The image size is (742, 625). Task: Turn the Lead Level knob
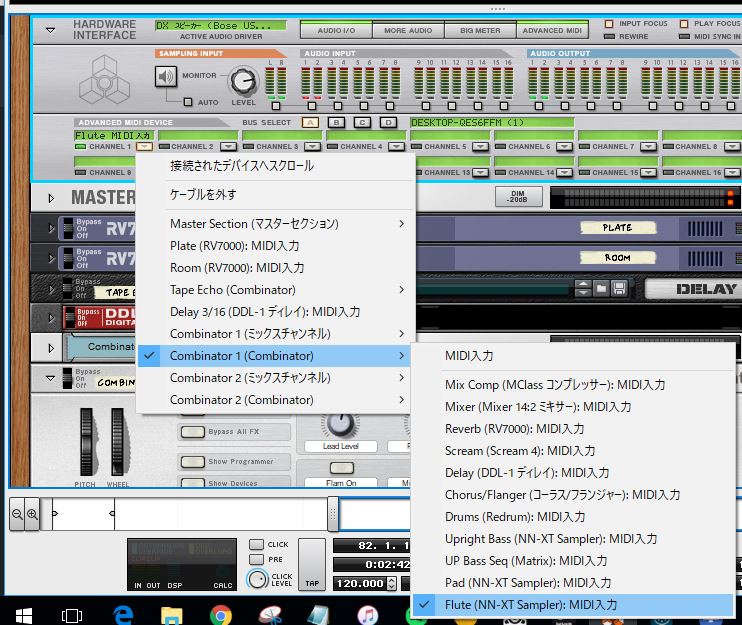(340, 424)
